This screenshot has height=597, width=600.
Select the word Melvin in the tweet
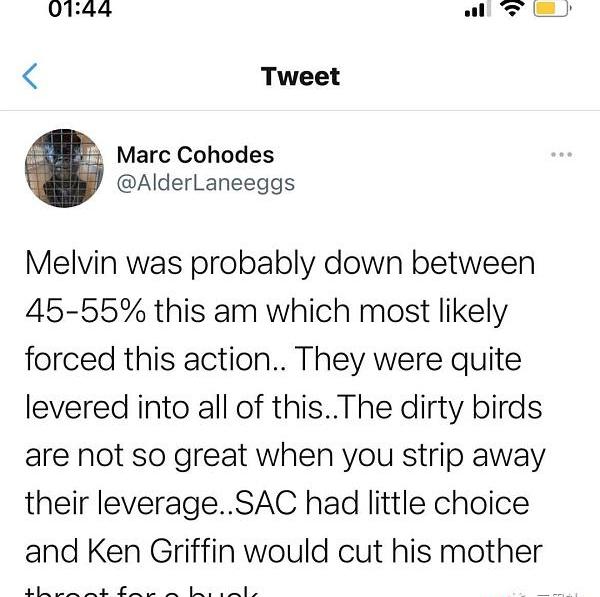point(71,263)
